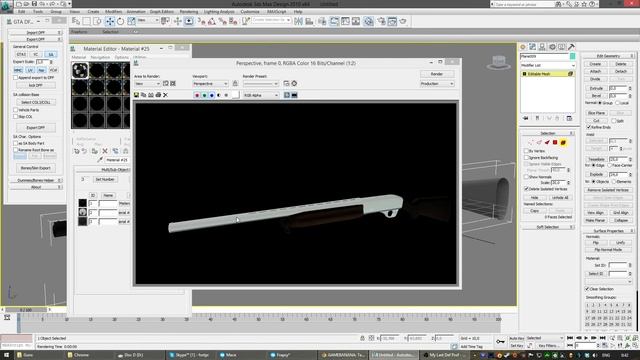
Task: Enable the green channel in render window
Action: pos(204,95)
